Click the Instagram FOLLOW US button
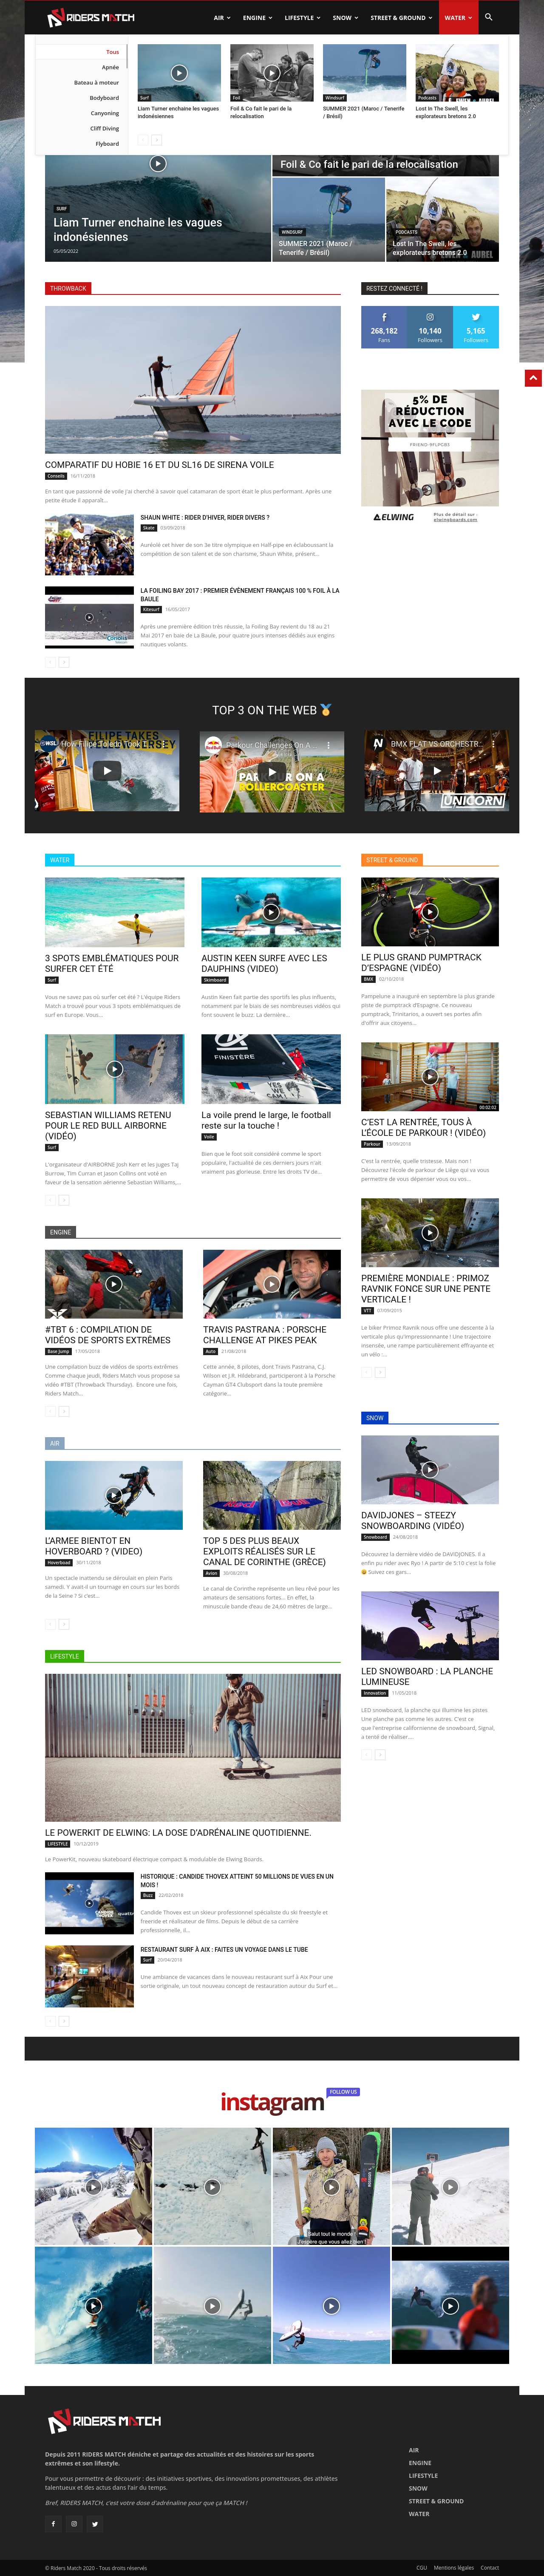 (342, 2092)
